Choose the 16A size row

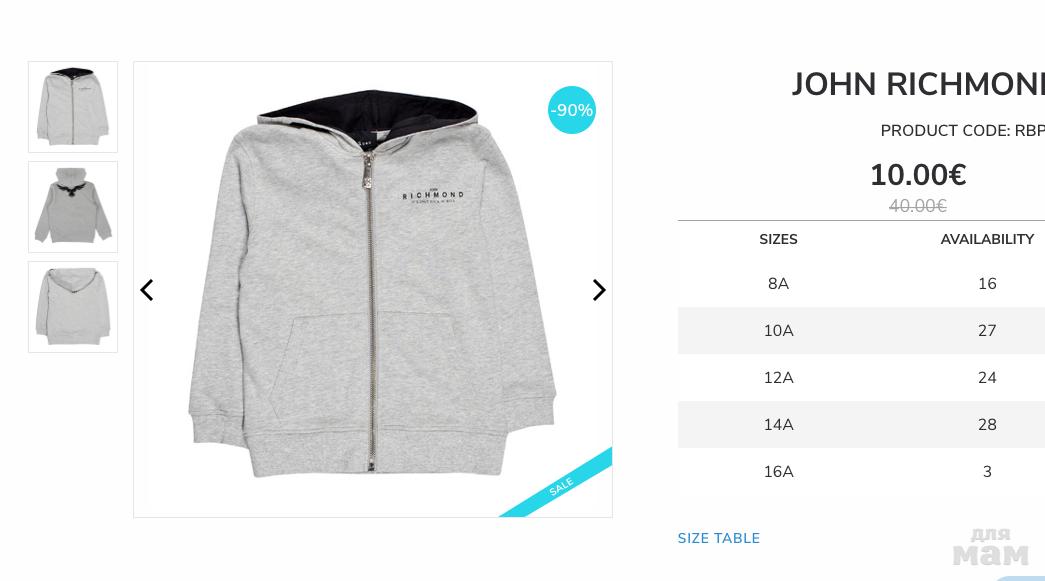tap(861, 472)
